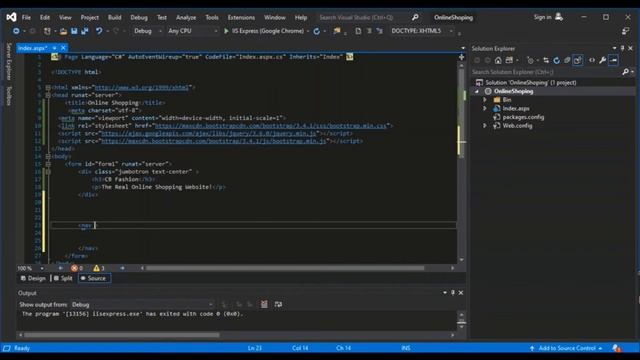
Task: Refresh Solution Explorer with blue arrow icon
Action: tap(556, 60)
